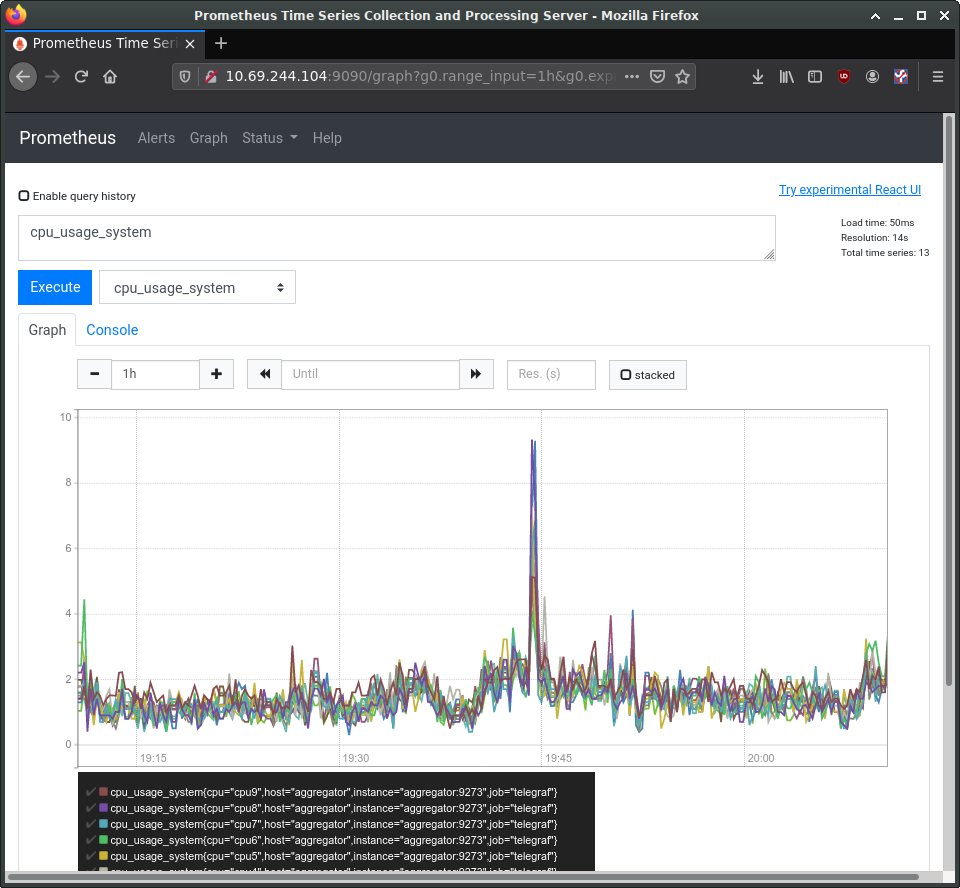Open the Downloads arrow icon
The width and height of the screenshot is (960, 888).
tap(758, 77)
